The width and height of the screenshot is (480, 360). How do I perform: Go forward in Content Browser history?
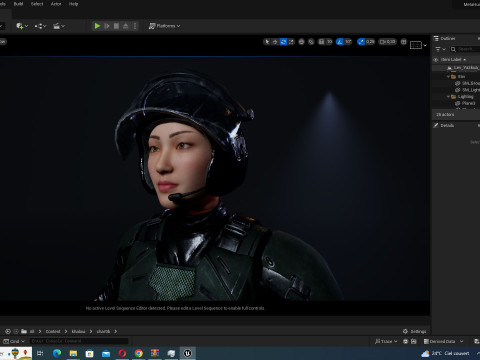pos(16,331)
